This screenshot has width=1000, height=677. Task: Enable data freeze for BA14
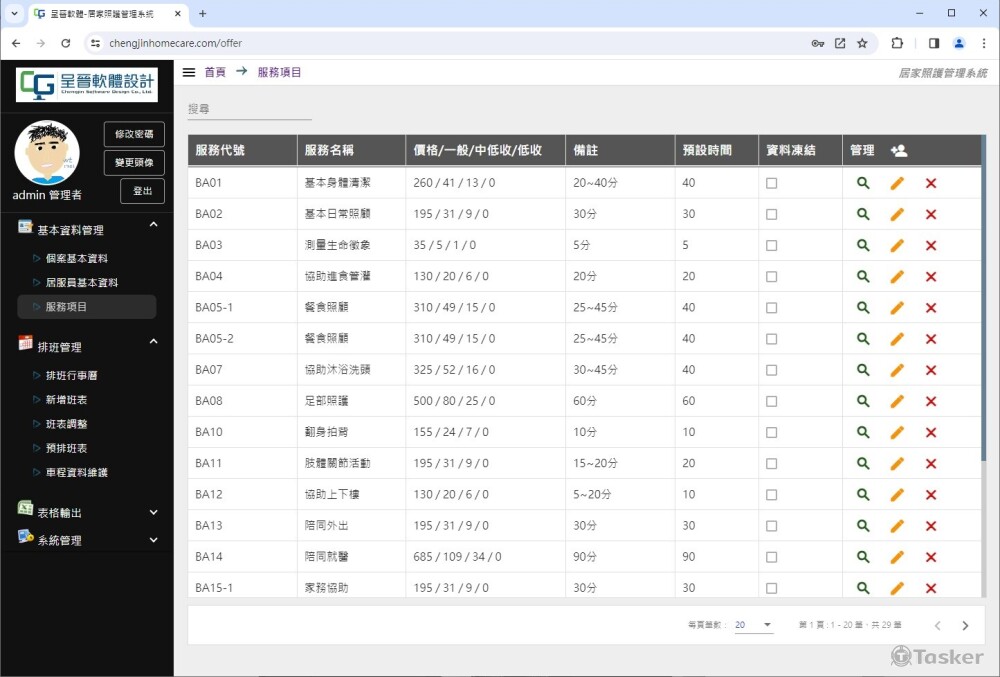point(771,557)
